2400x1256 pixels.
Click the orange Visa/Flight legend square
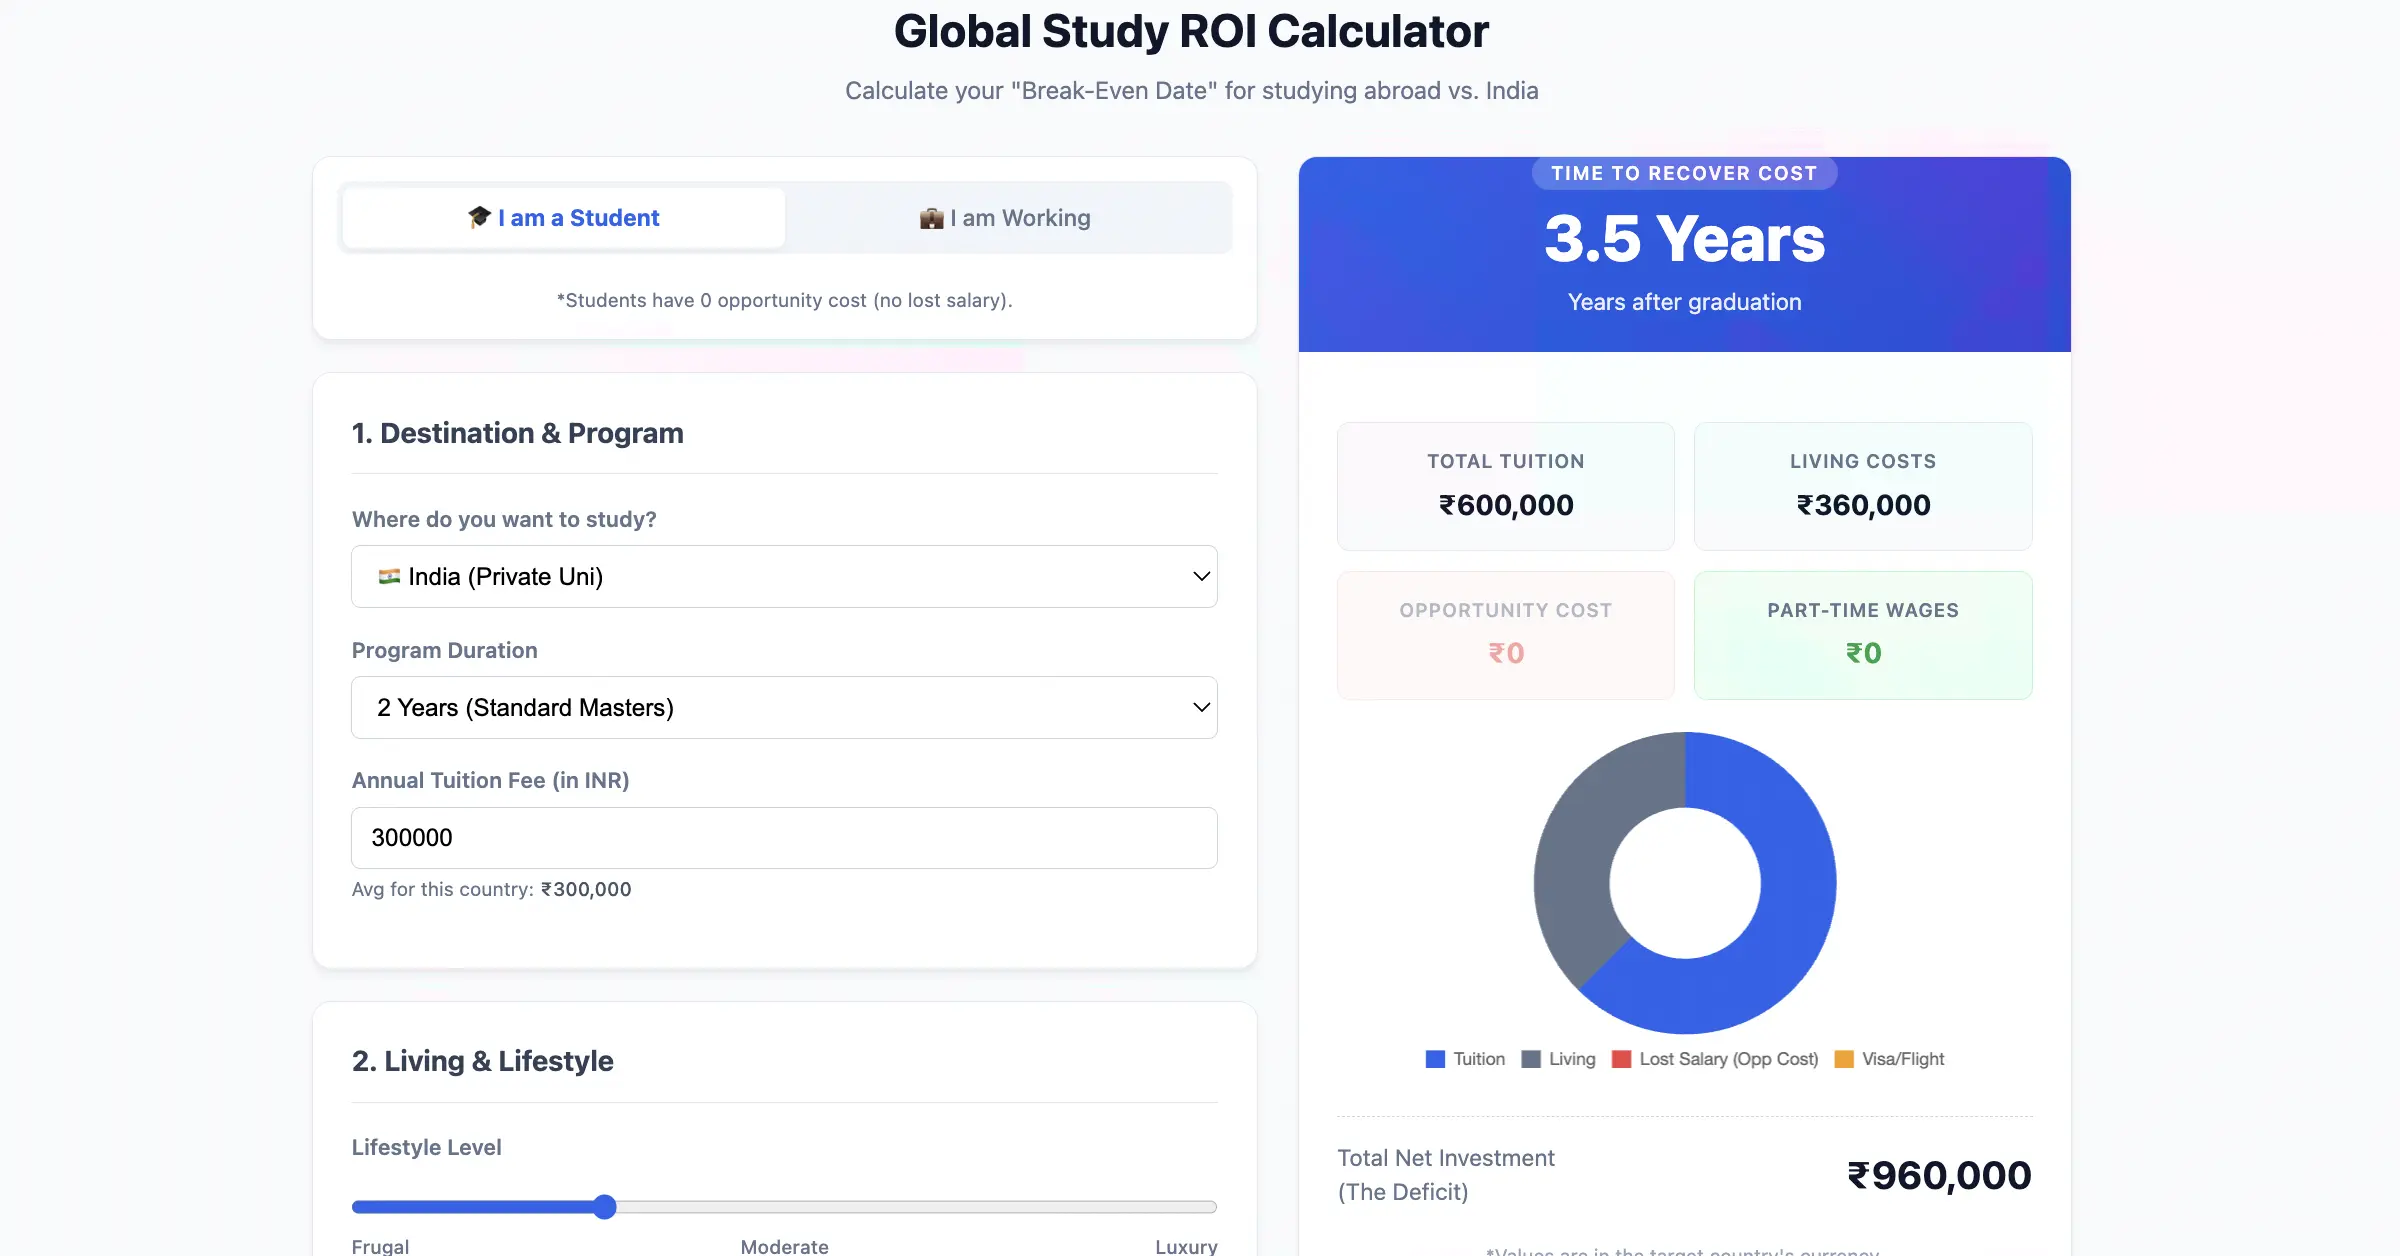point(1843,1058)
